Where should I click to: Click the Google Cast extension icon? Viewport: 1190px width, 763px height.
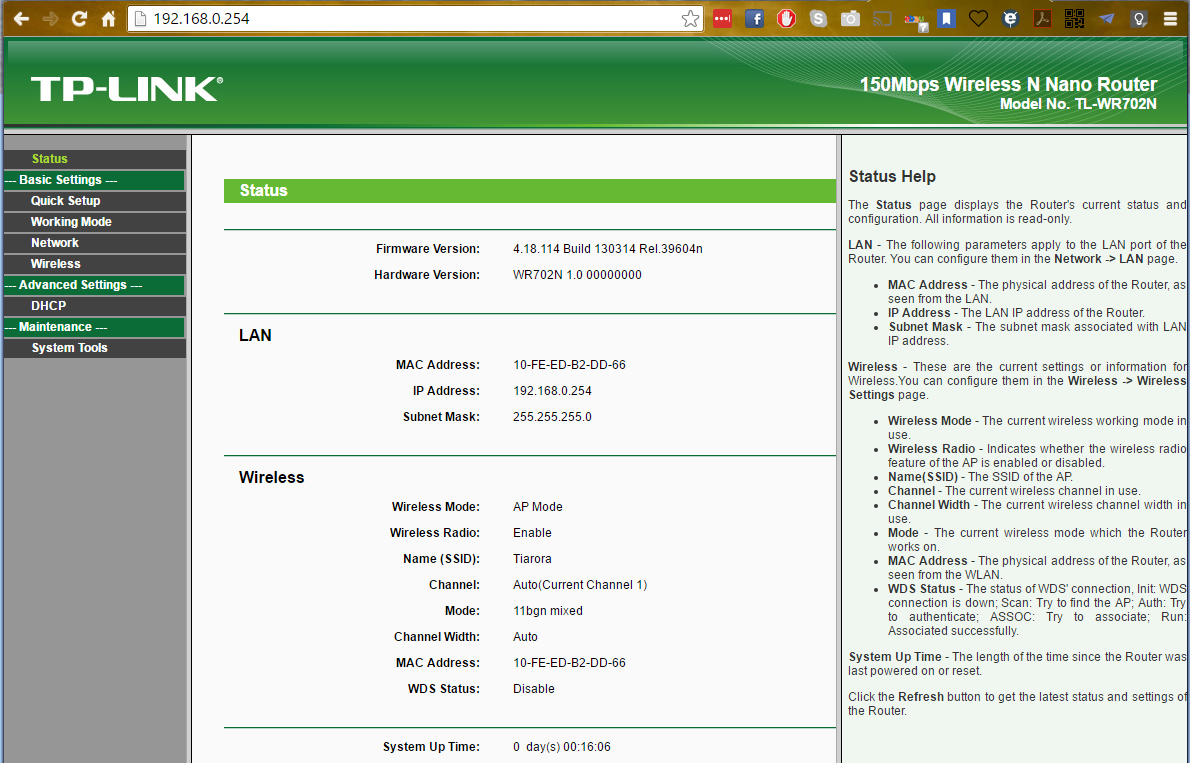[x=882, y=19]
